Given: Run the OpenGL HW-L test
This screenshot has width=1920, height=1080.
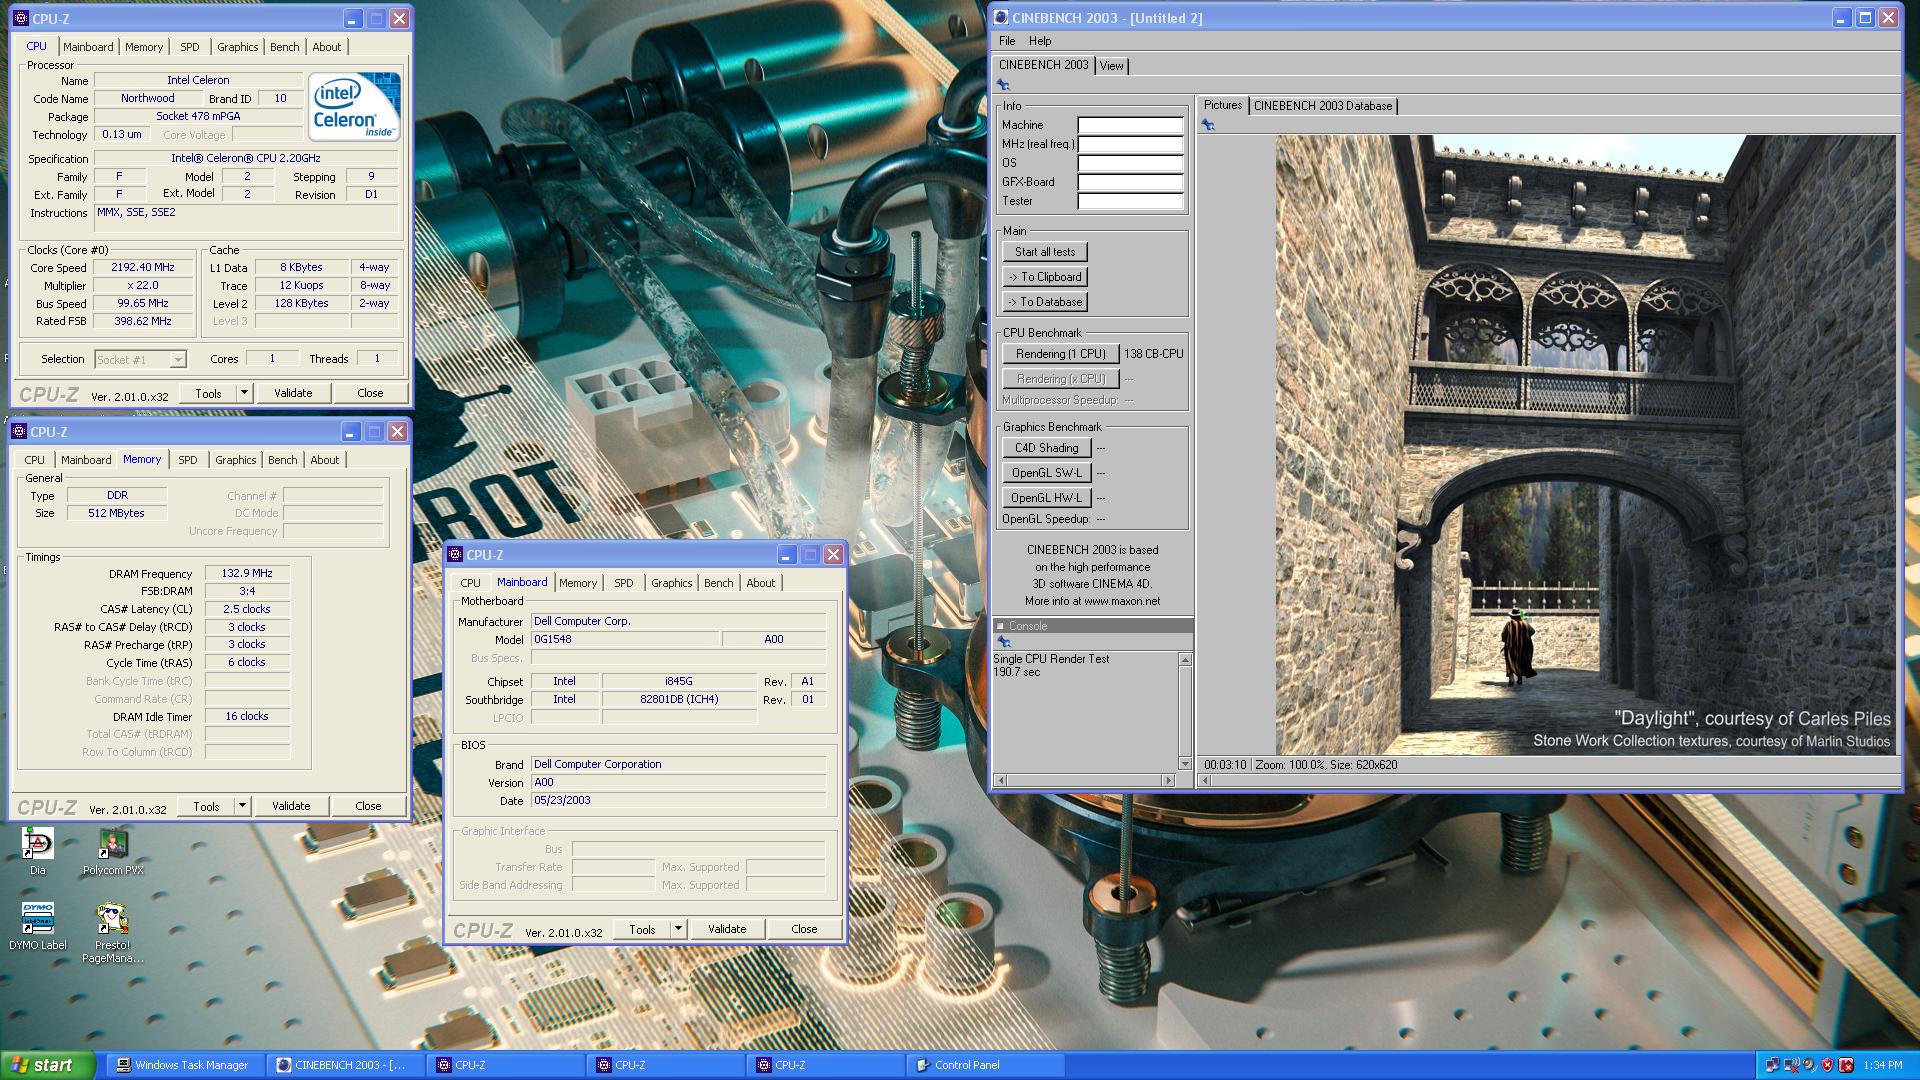Looking at the screenshot, I should [x=1046, y=498].
